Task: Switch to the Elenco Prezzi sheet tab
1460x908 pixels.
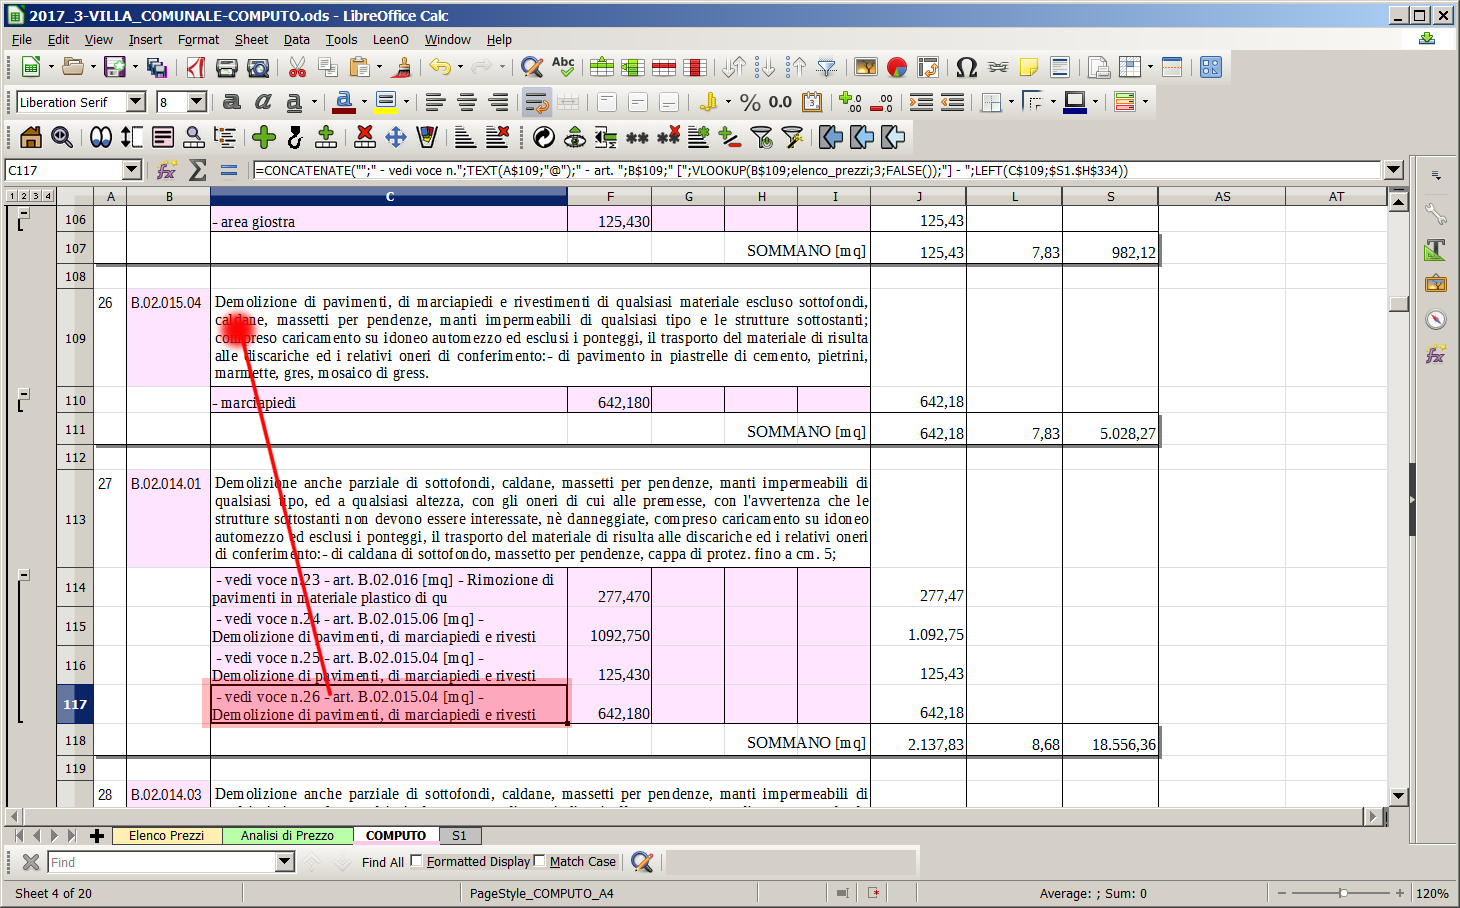Action: point(166,835)
